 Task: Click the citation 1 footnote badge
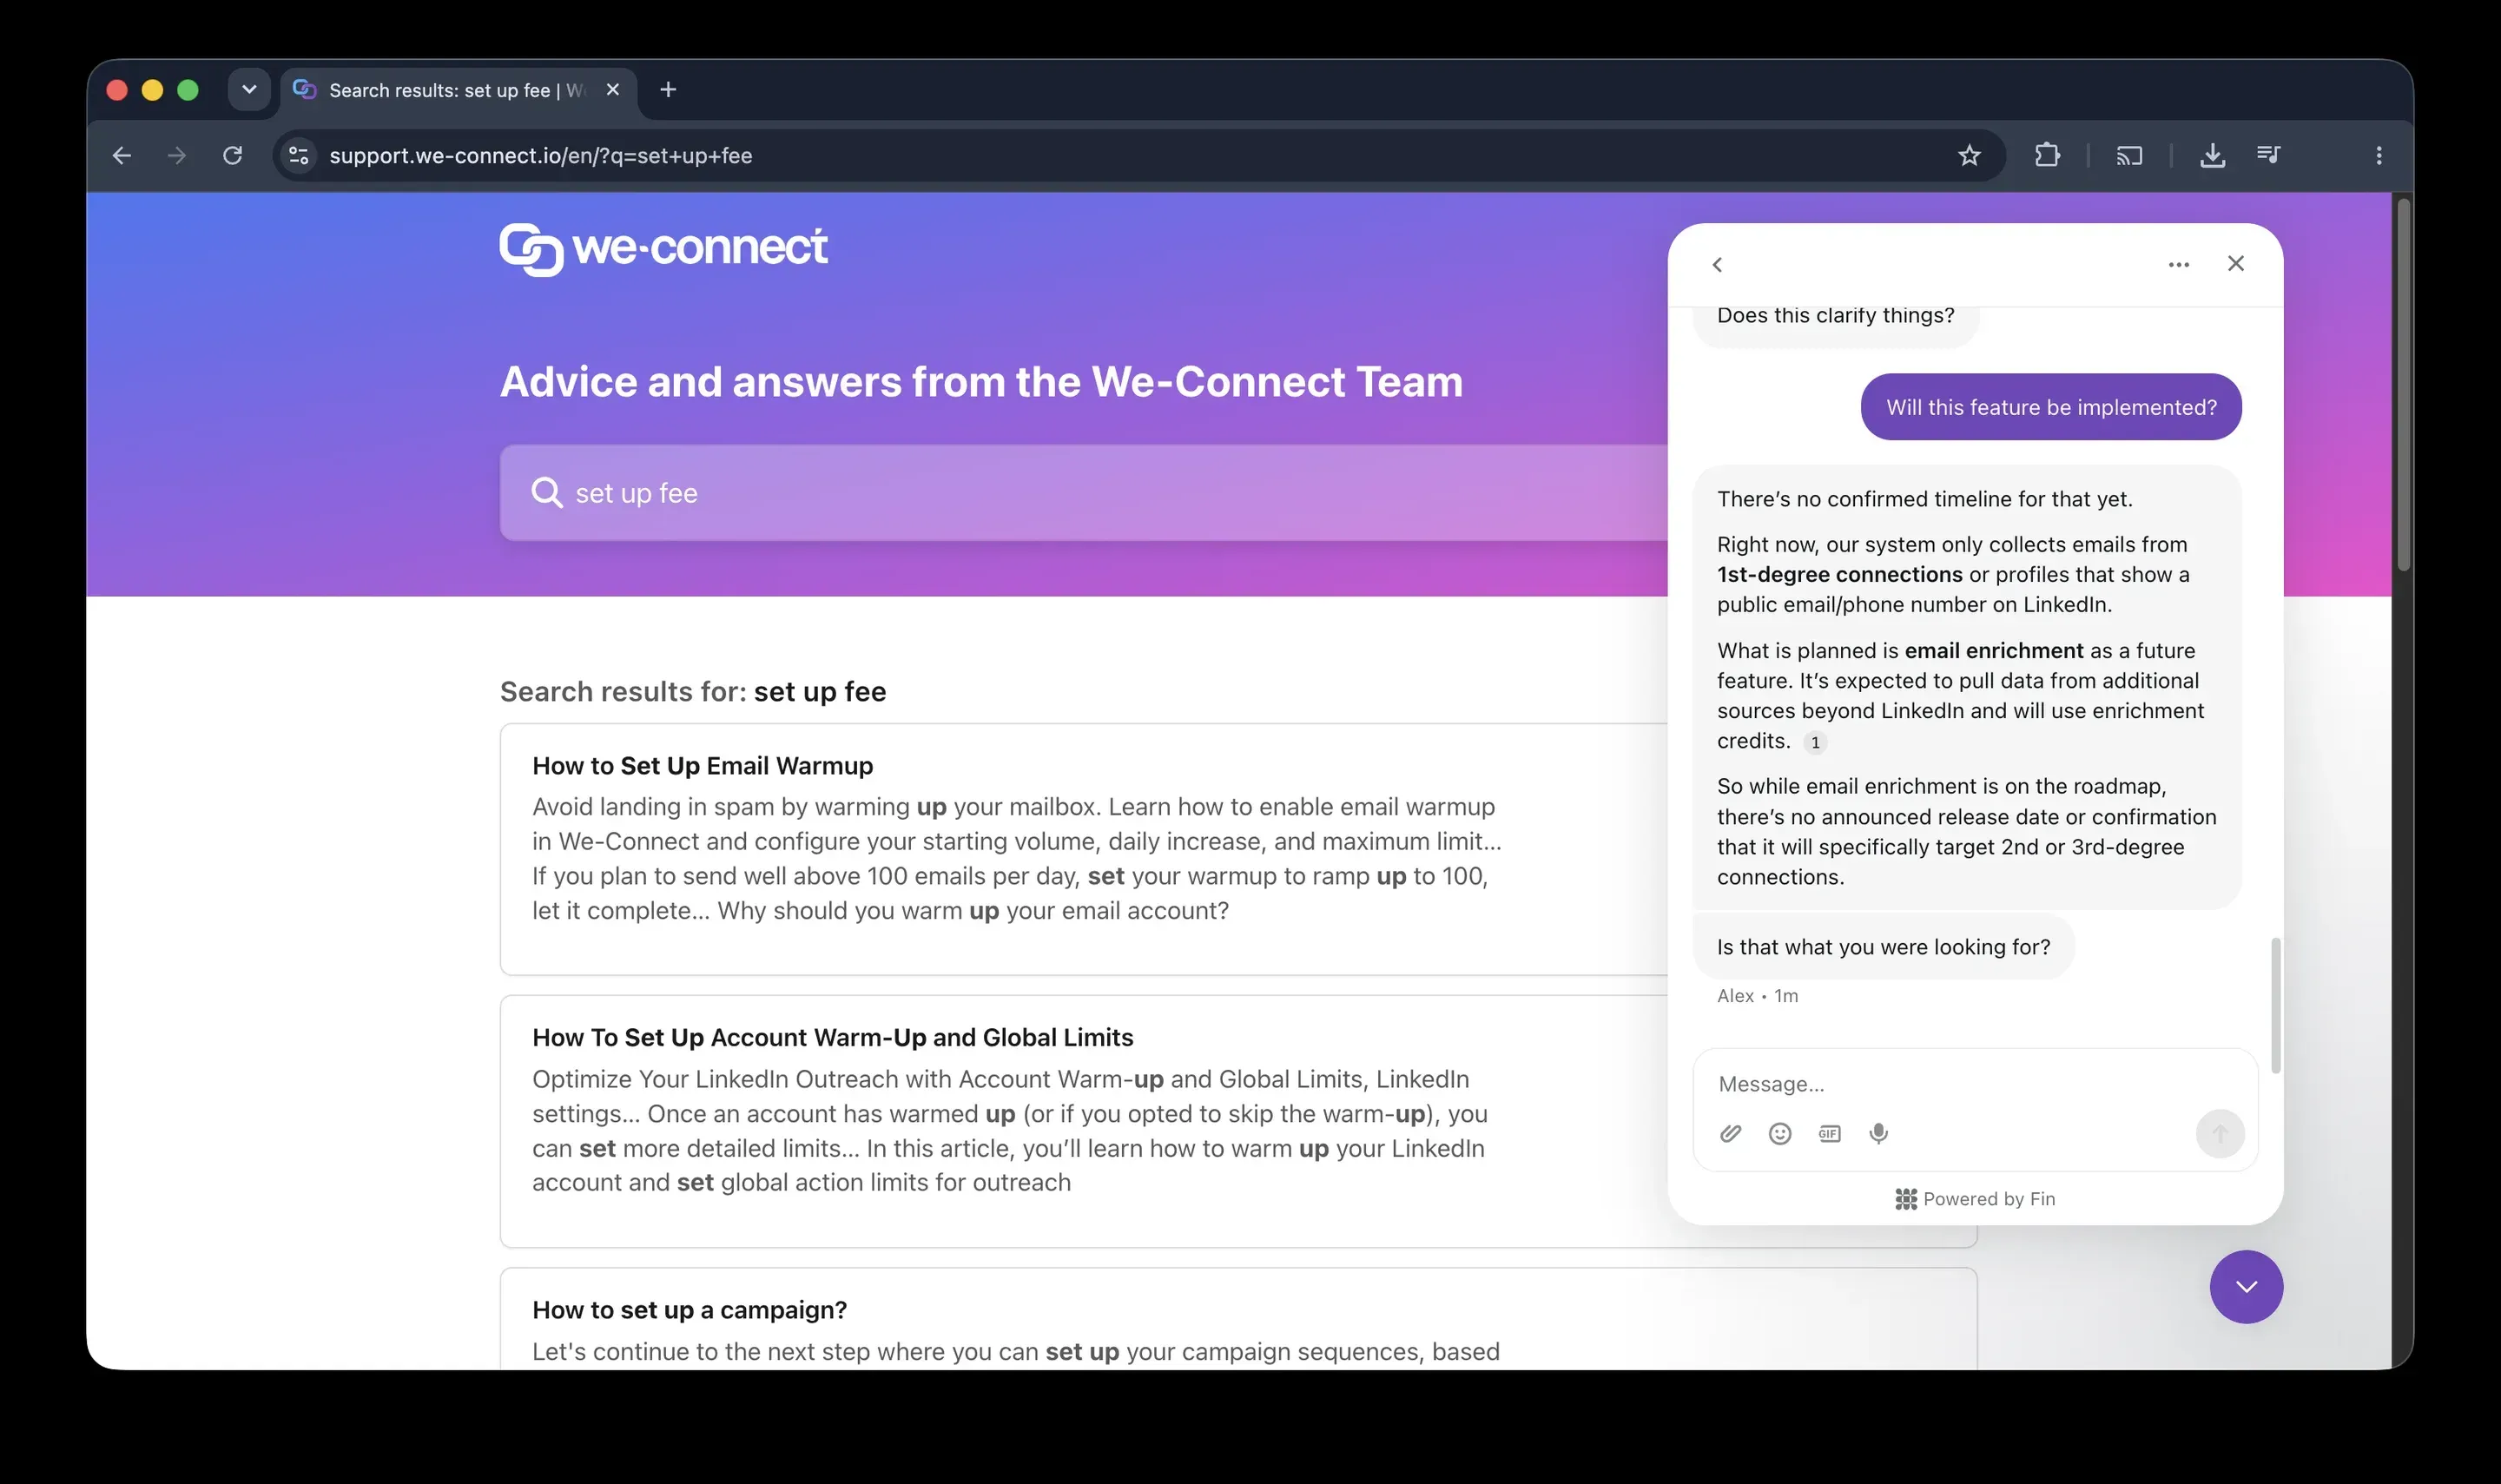1814,742
